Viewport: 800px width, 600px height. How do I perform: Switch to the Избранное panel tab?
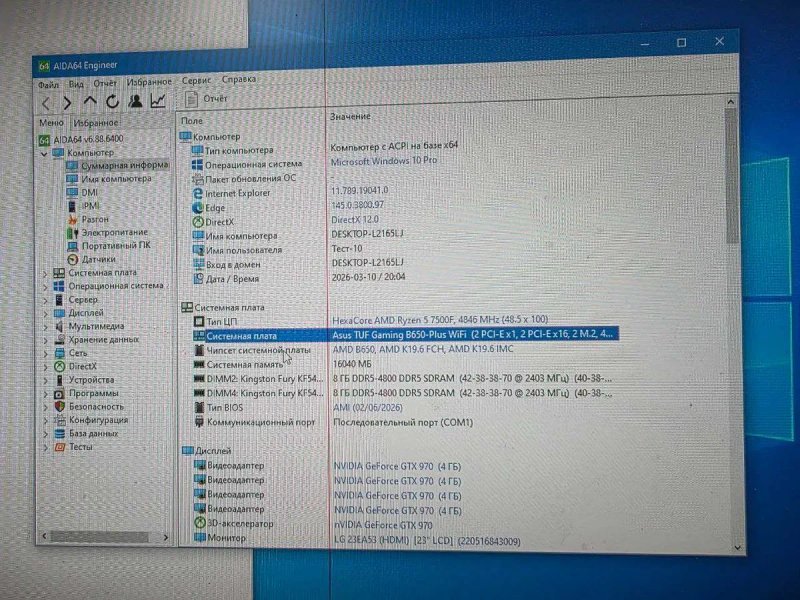click(x=95, y=122)
